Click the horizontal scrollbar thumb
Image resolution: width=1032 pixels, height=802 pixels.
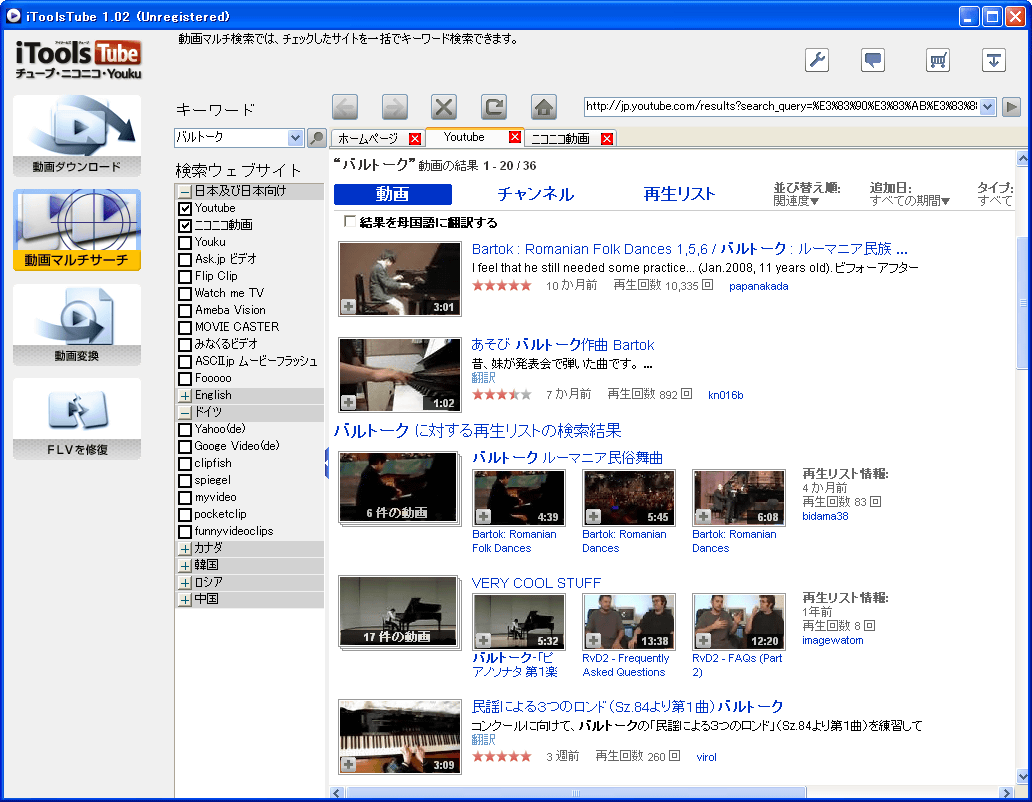(576, 793)
